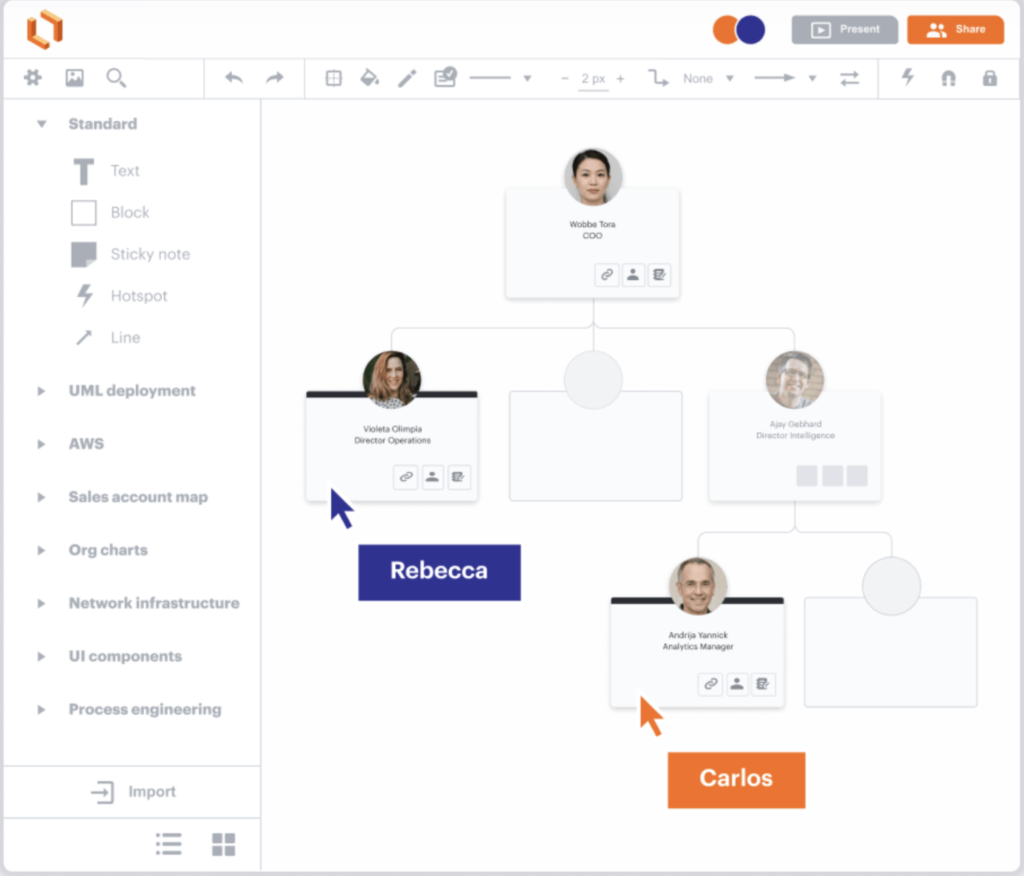The image size is (1024, 876).
Task: Switch to grid view in shape panel
Action: 223,844
